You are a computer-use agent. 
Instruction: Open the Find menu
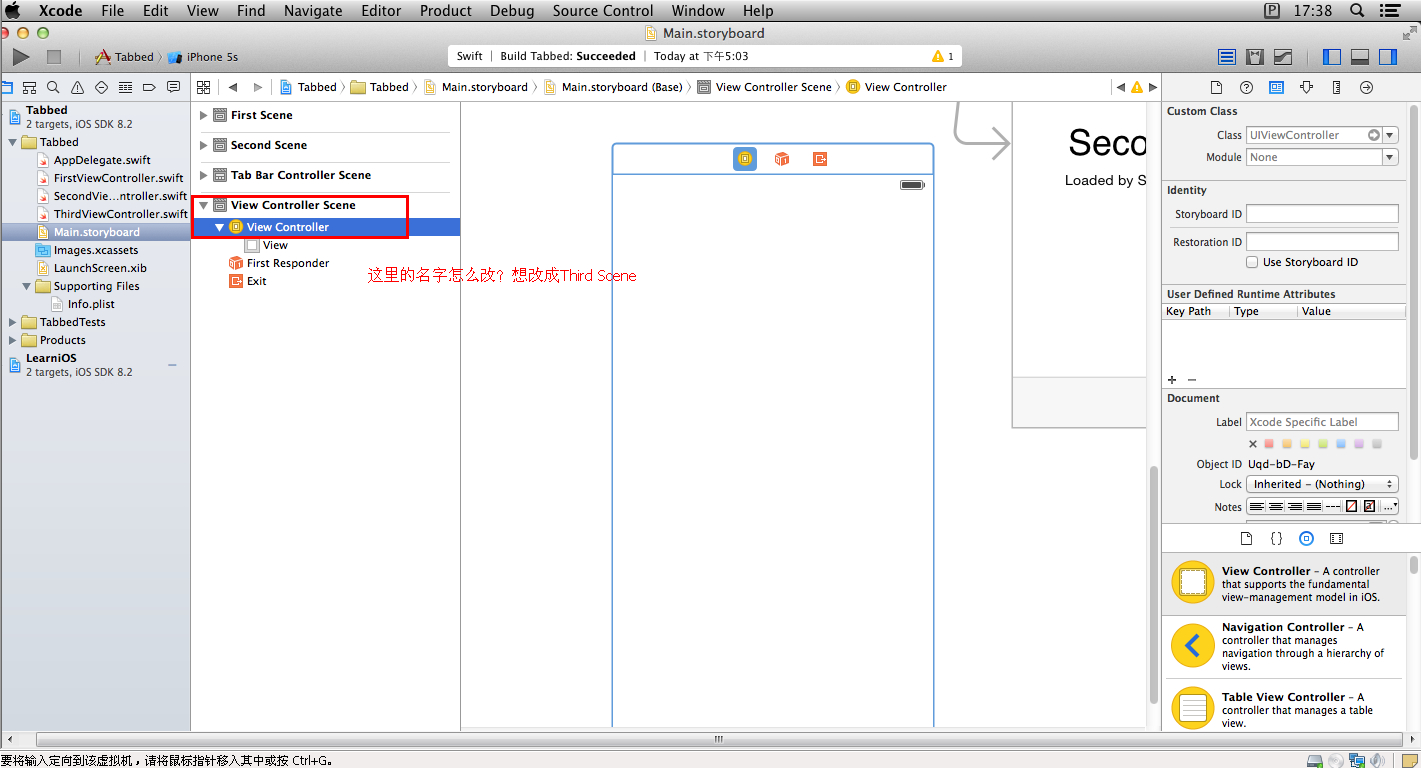point(251,11)
